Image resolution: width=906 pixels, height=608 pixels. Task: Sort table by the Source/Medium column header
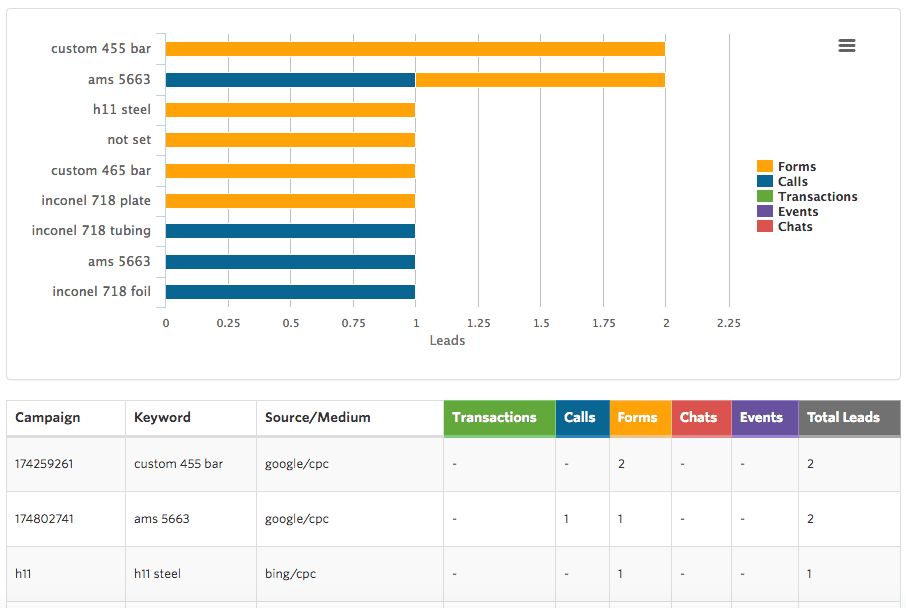click(350, 418)
